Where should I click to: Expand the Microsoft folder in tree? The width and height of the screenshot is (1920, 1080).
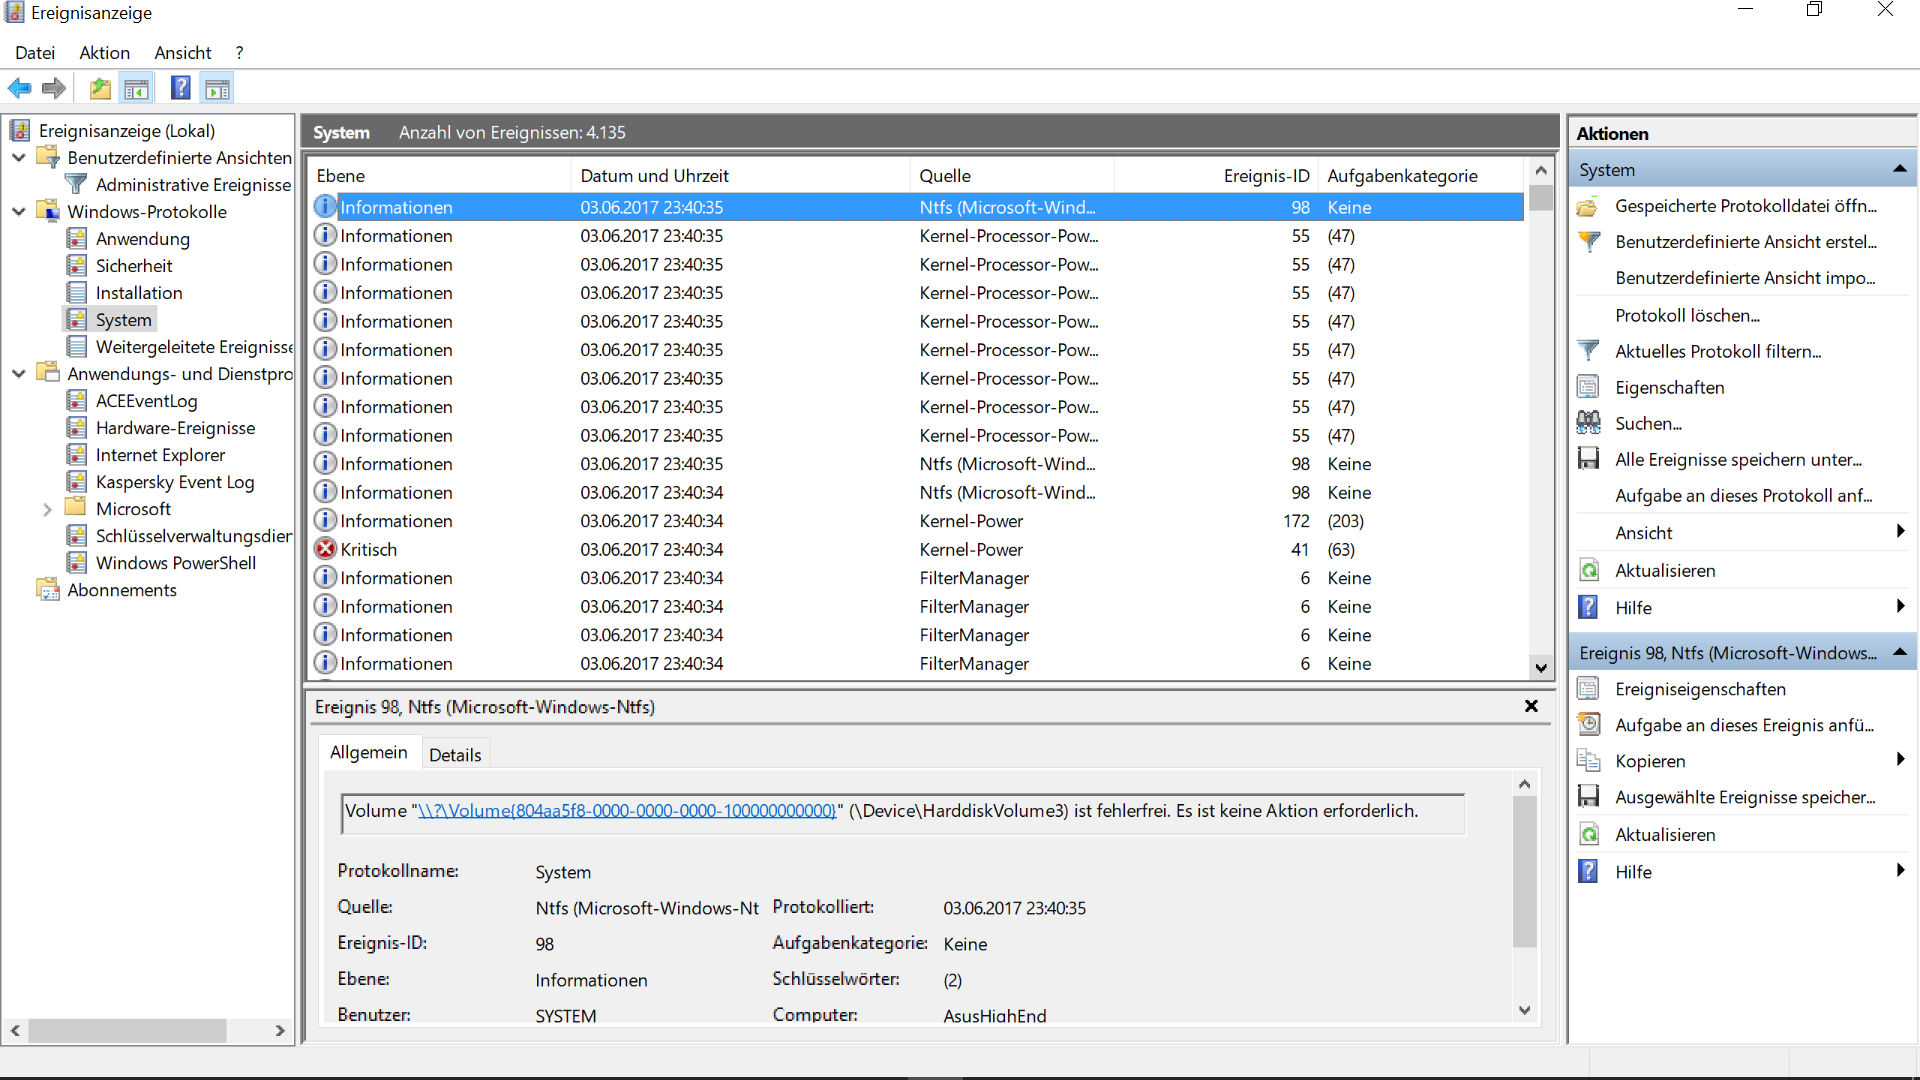point(47,509)
